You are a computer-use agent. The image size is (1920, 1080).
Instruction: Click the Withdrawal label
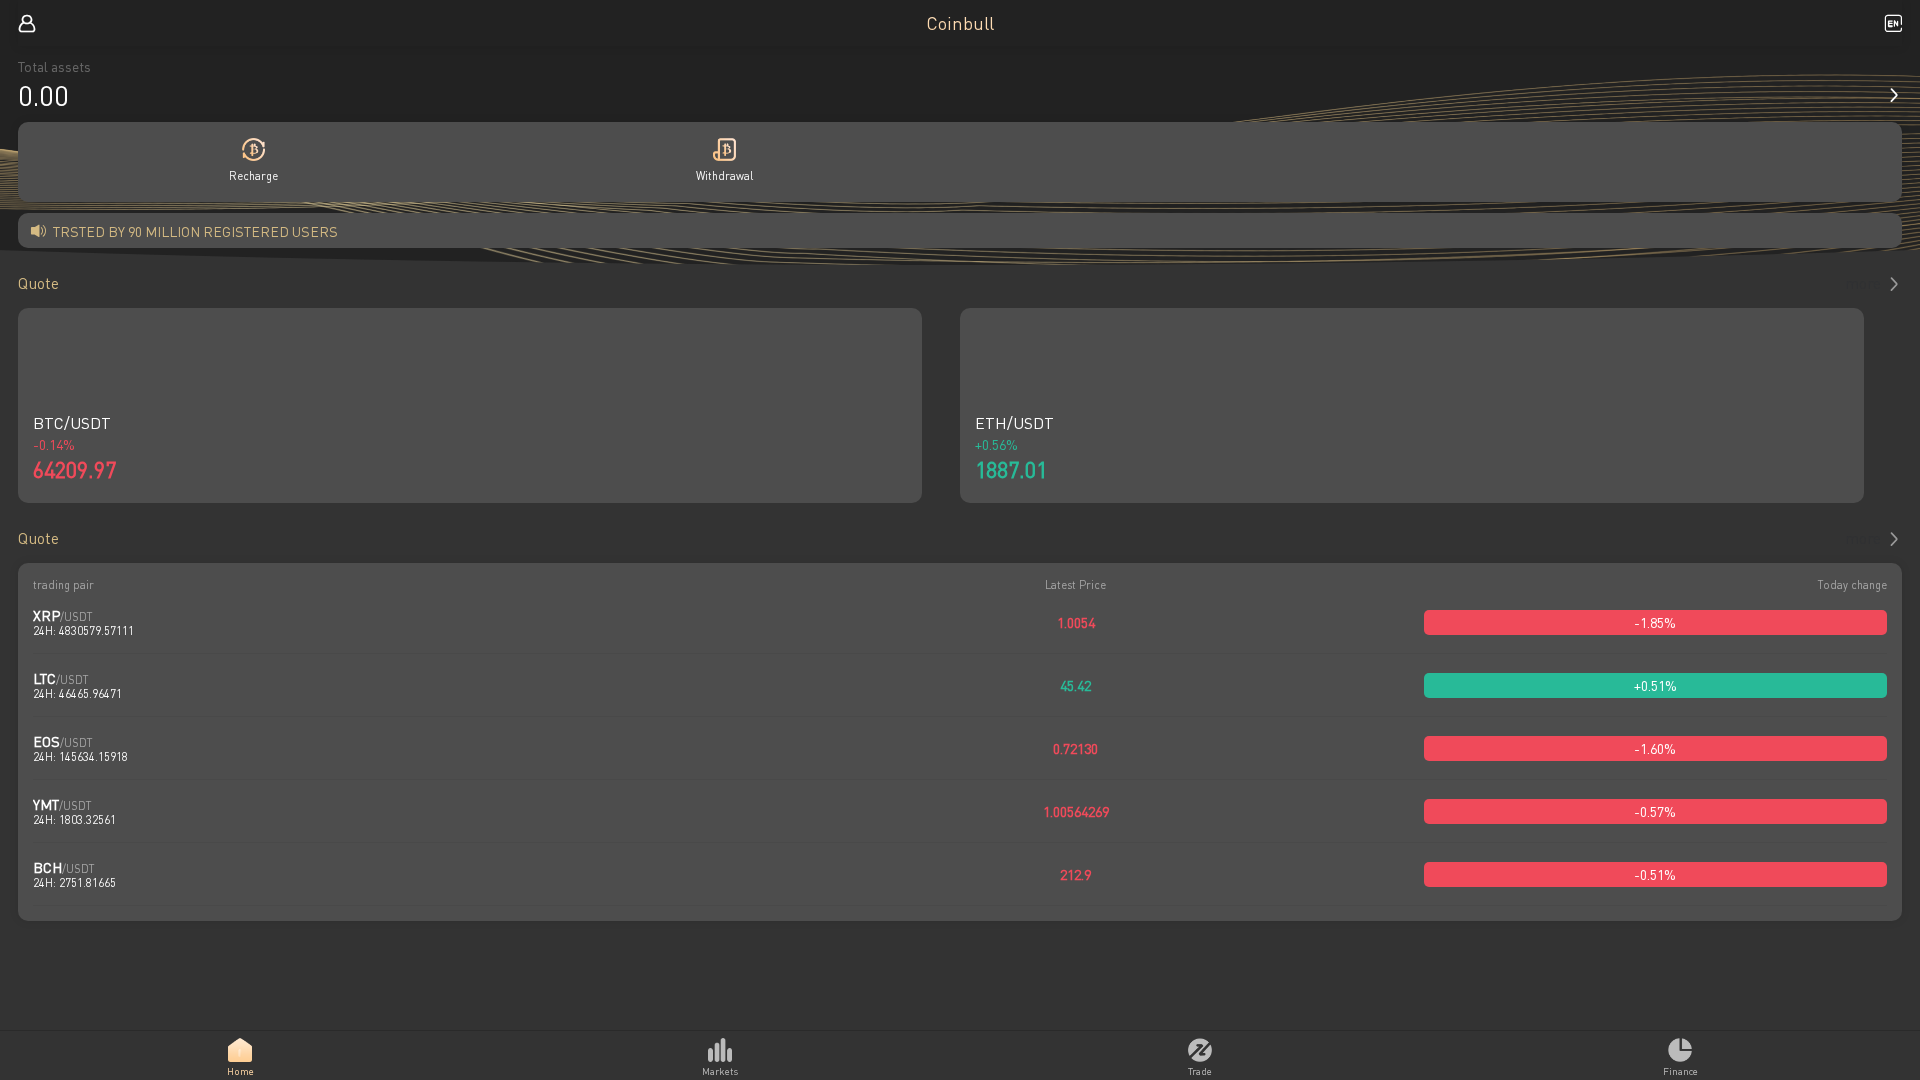click(x=724, y=176)
